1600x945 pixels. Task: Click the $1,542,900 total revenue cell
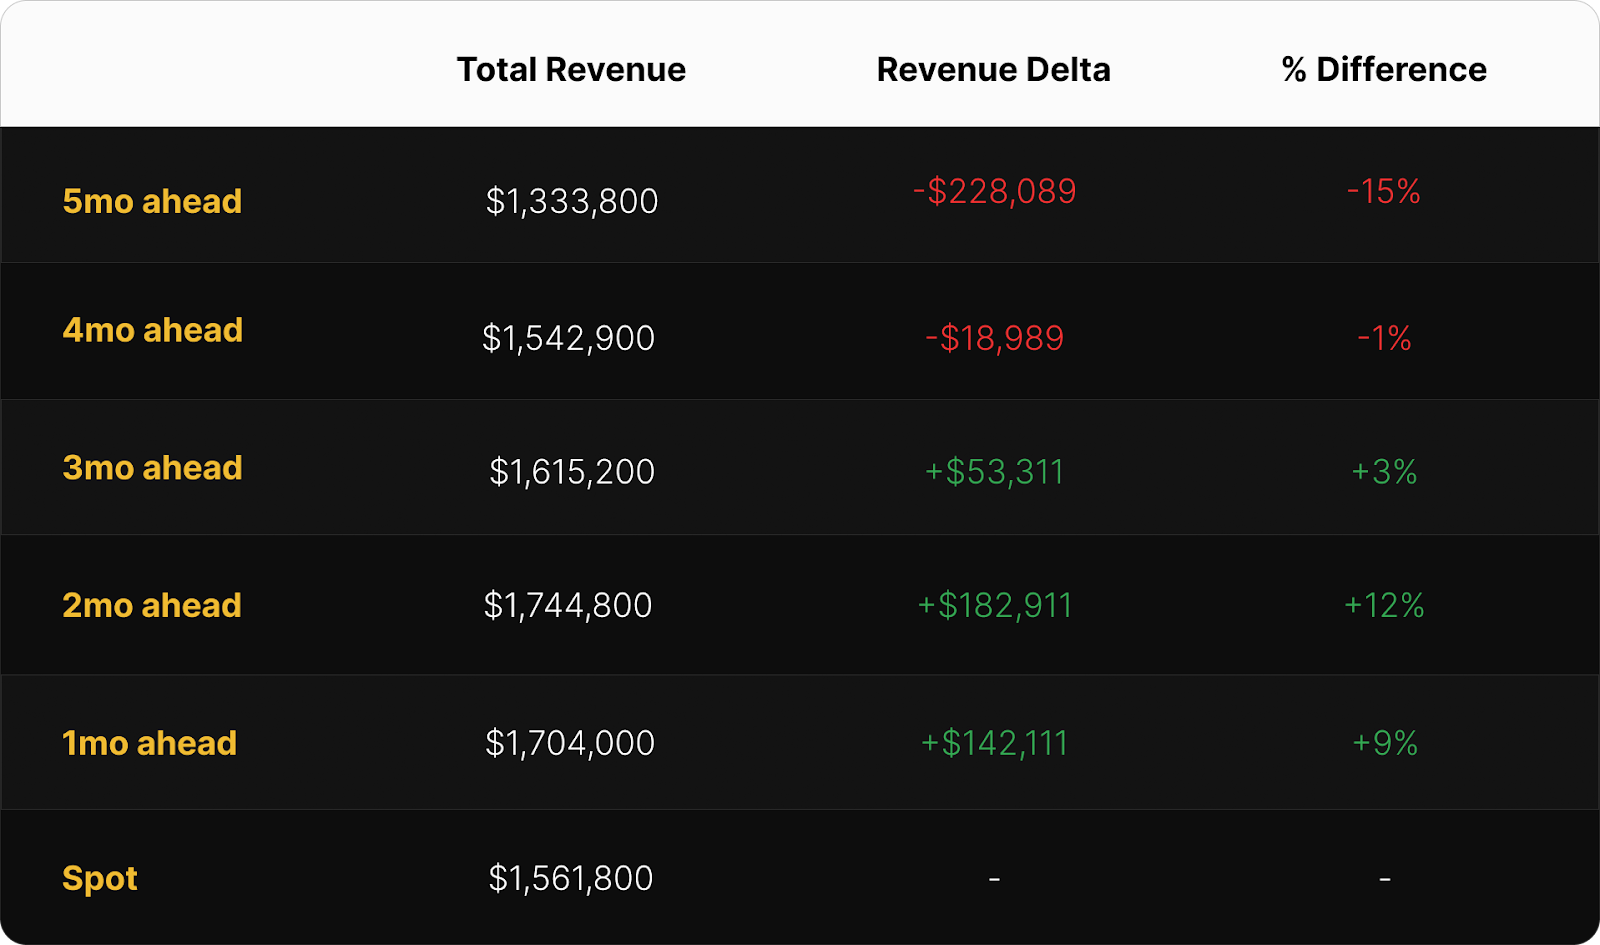click(x=568, y=338)
